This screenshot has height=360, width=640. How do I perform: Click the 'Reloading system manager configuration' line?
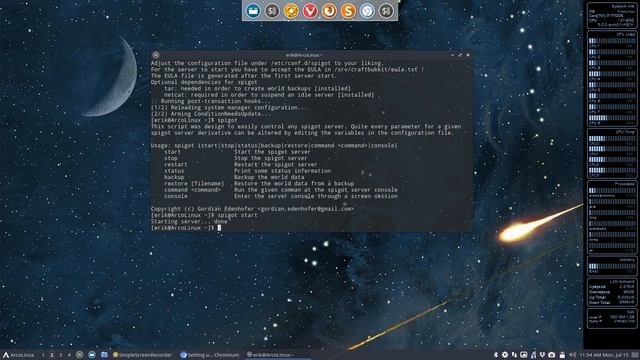[x=229, y=108]
